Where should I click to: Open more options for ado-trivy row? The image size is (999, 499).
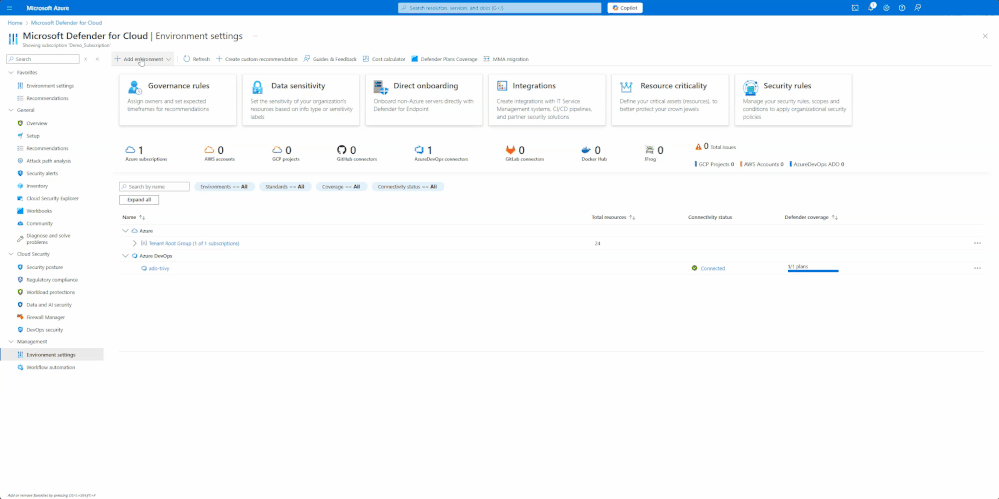coord(977,268)
